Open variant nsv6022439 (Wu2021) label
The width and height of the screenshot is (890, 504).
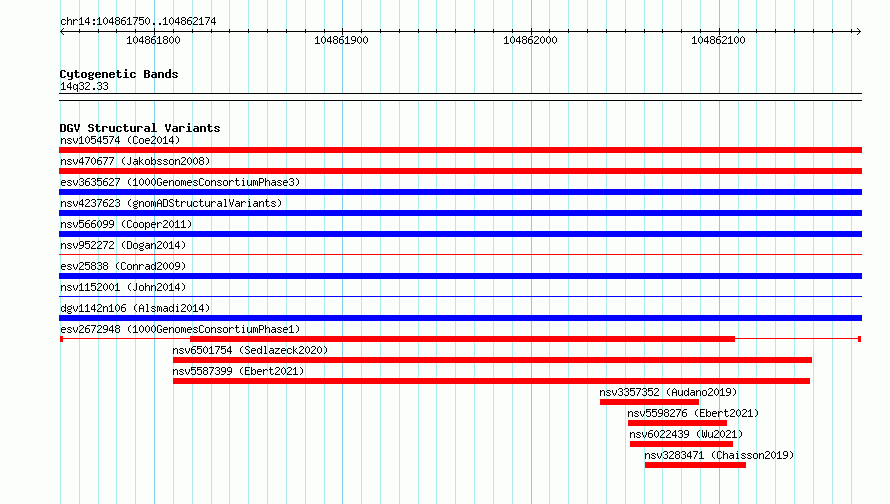[x=686, y=434]
